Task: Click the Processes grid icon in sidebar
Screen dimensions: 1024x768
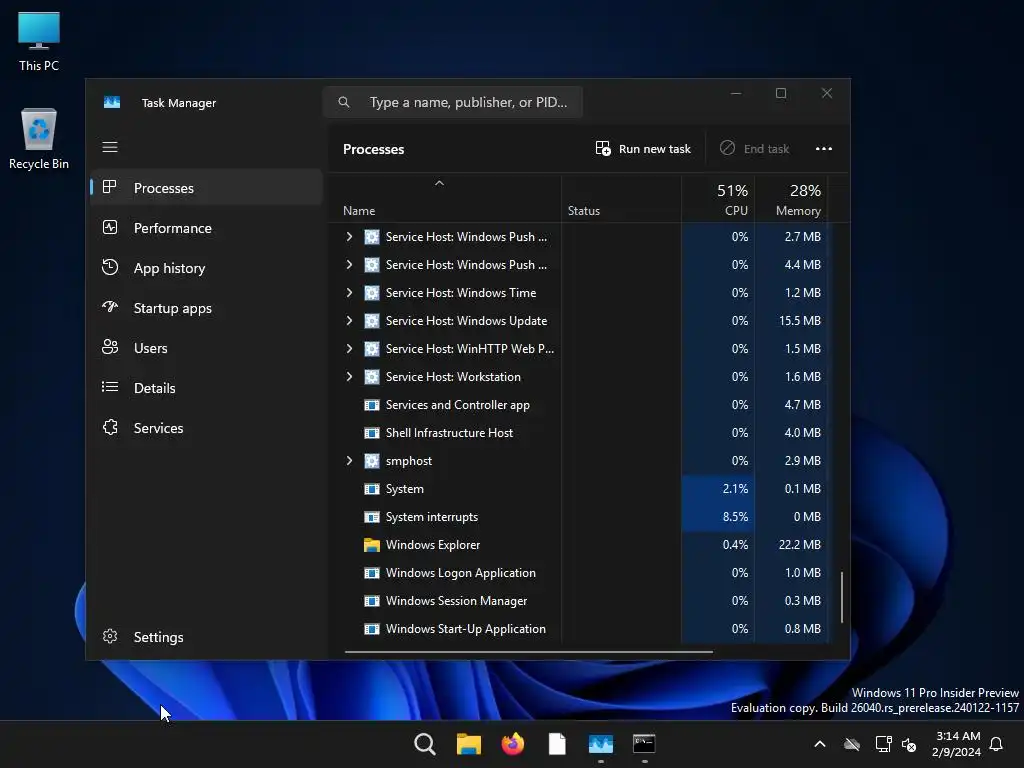Action: [x=110, y=187]
